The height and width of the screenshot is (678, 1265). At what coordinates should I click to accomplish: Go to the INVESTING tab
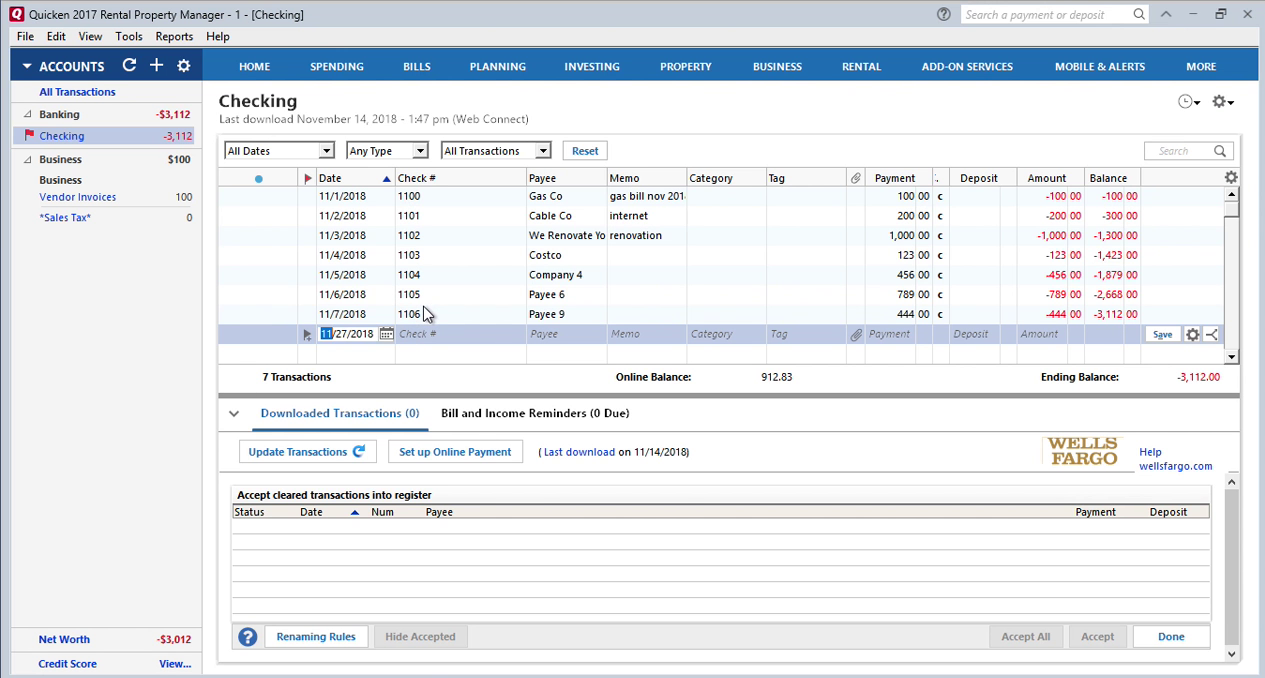coord(592,66)
